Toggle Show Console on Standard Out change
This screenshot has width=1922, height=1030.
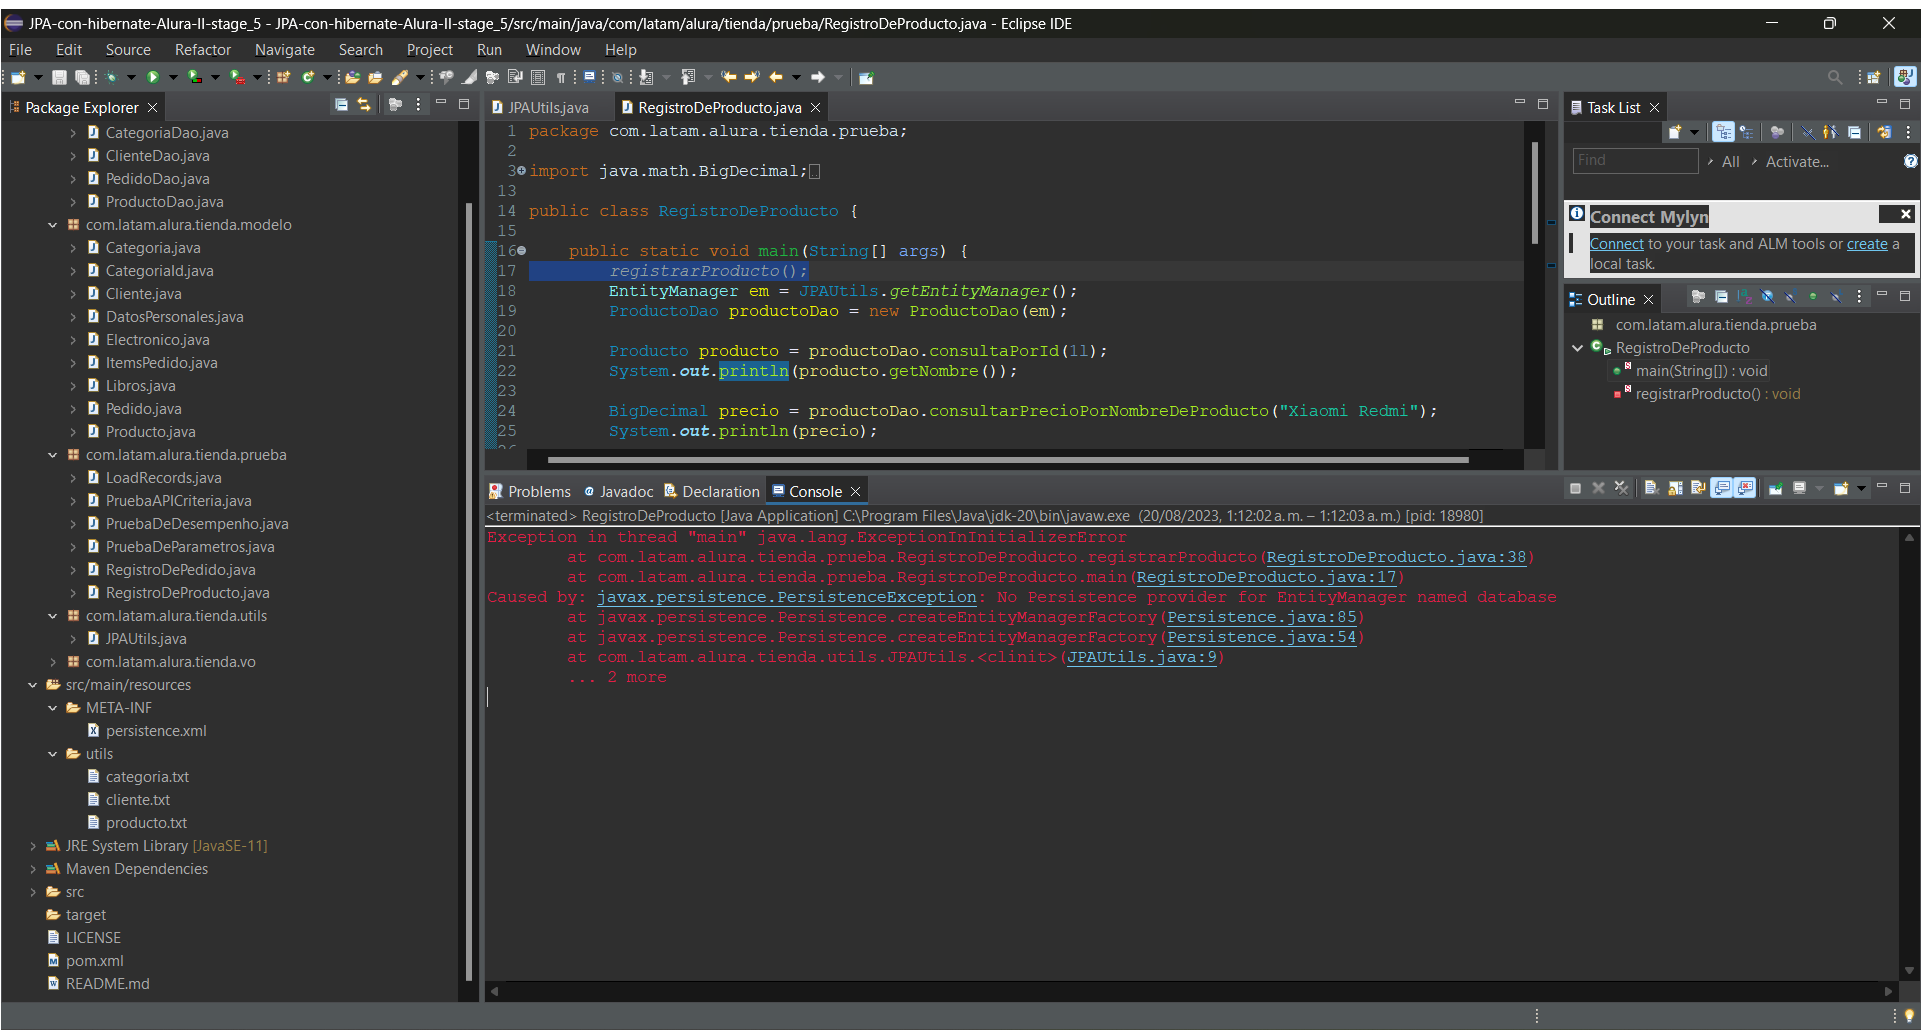1722,489
